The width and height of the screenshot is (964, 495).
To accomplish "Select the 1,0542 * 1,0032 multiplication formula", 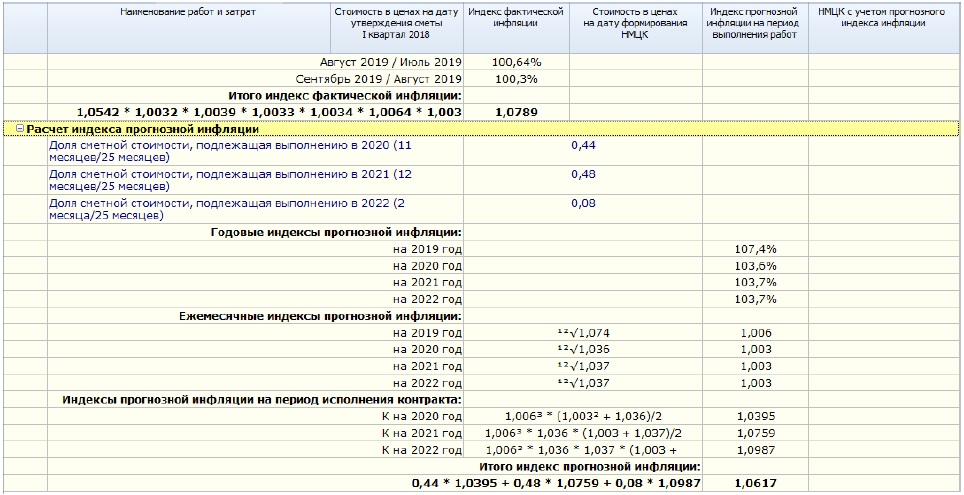I will point(270,112).
